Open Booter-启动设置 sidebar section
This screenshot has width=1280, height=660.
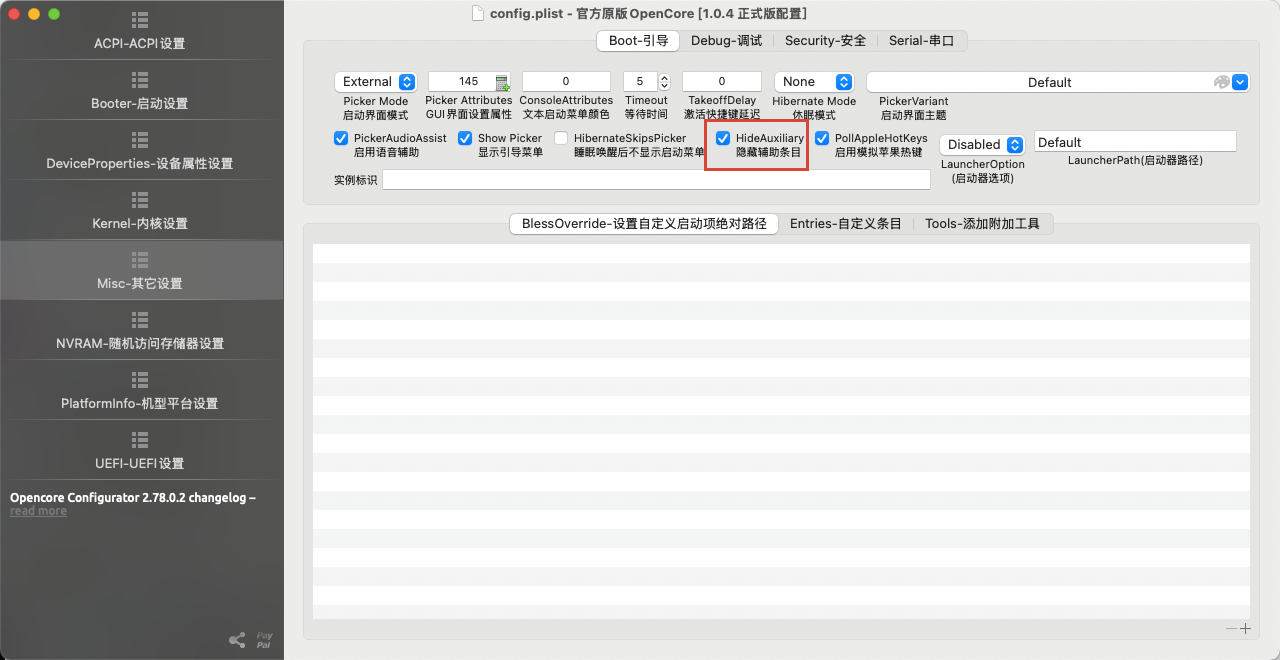click(x=140, y=90)
